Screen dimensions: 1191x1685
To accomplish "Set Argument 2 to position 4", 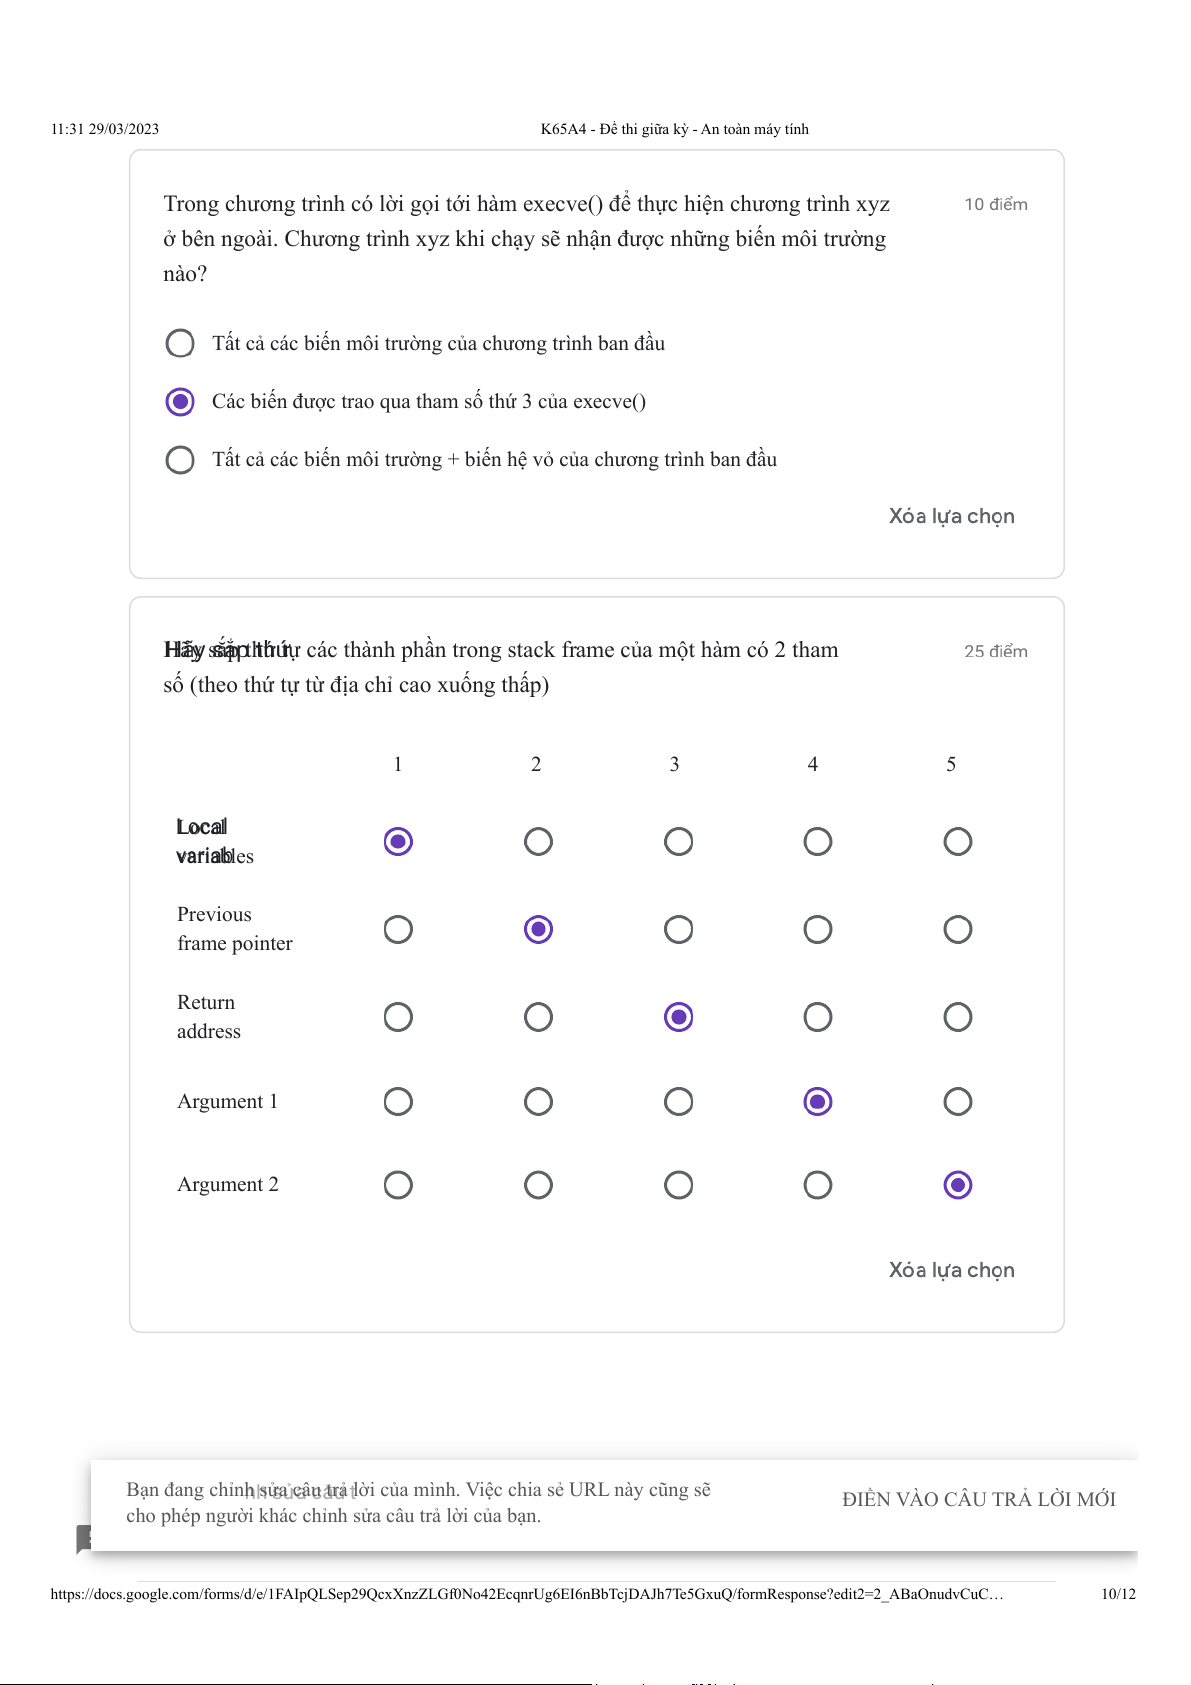I will pyautogui.click(x=817, y=1185).
